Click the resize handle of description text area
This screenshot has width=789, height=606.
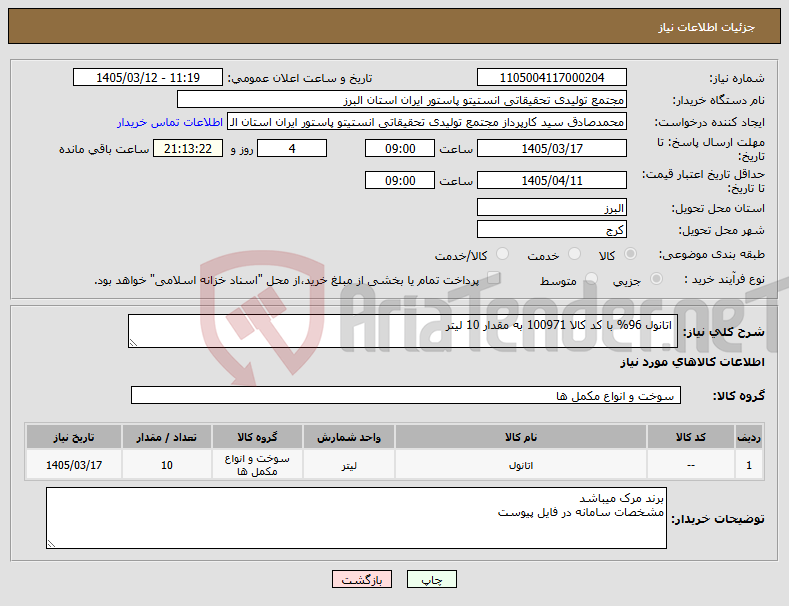click(133, 343)
